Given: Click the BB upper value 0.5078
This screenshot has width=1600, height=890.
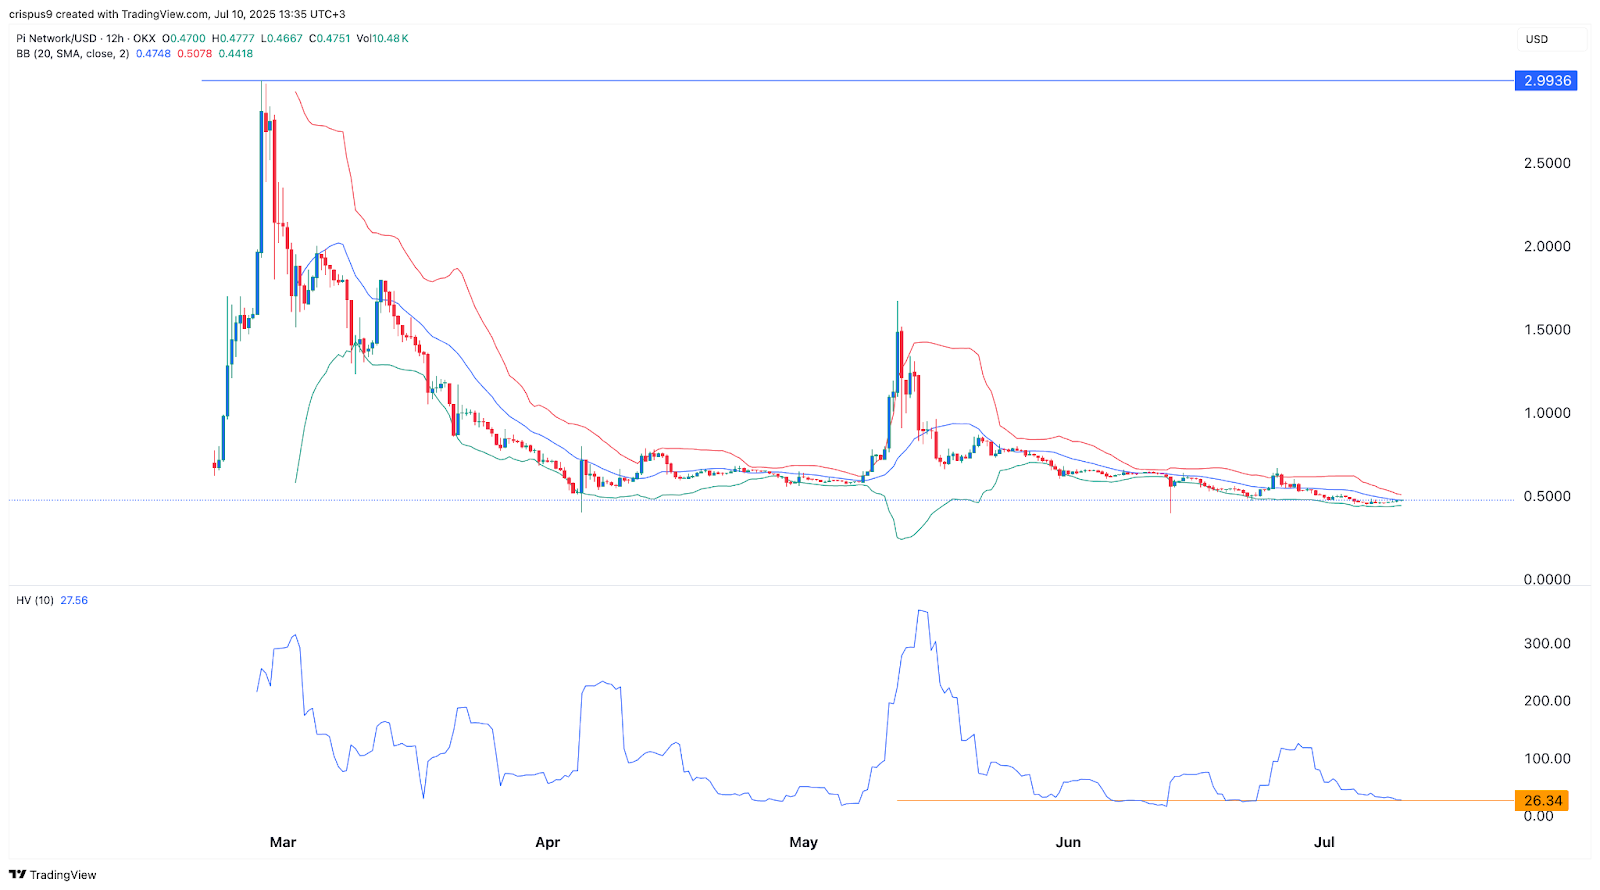Looking at the screenshot, I should (x=194, y=54).
